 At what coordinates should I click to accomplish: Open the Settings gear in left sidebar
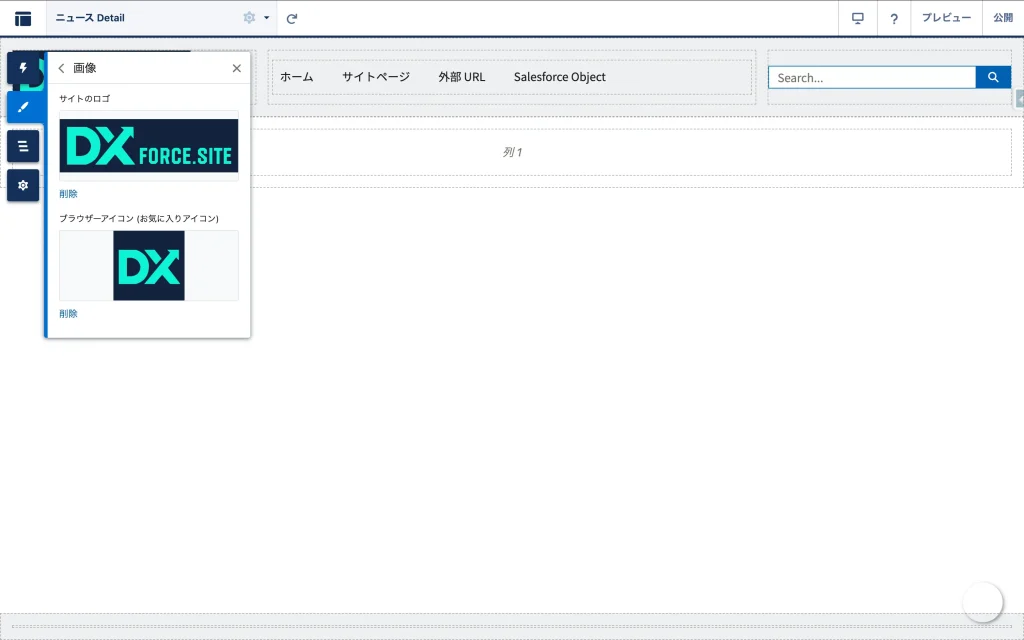point(23,185)
